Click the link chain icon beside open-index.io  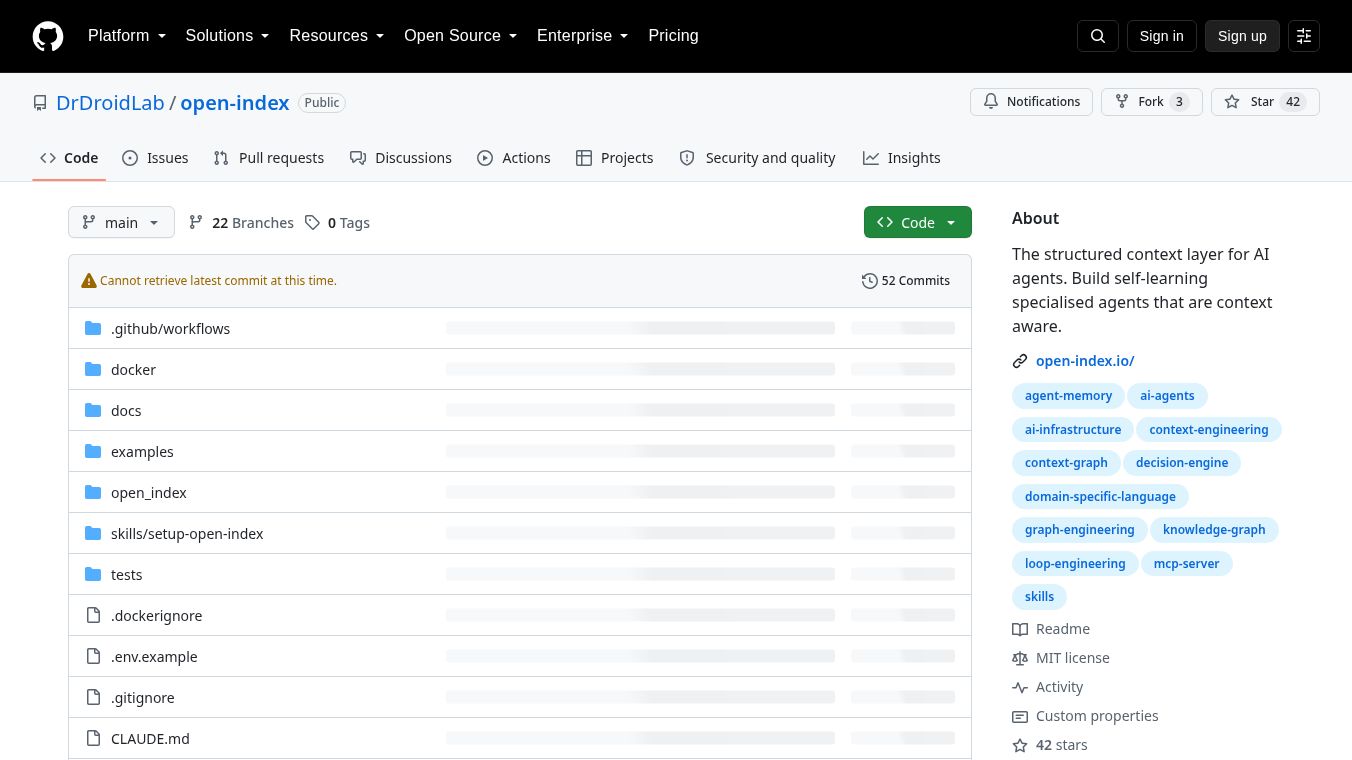pos(1020,361)
